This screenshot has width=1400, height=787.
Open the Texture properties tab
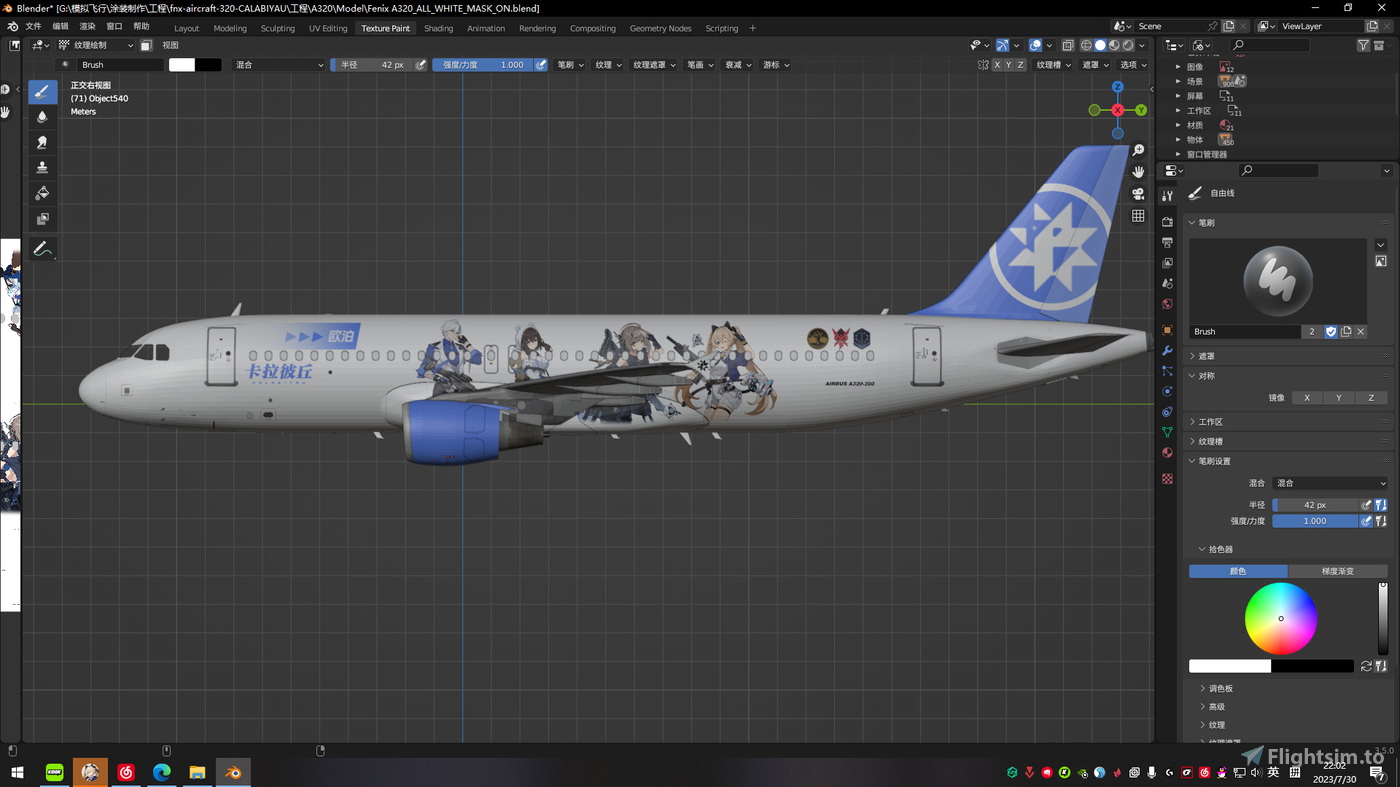pos(1167,479)
